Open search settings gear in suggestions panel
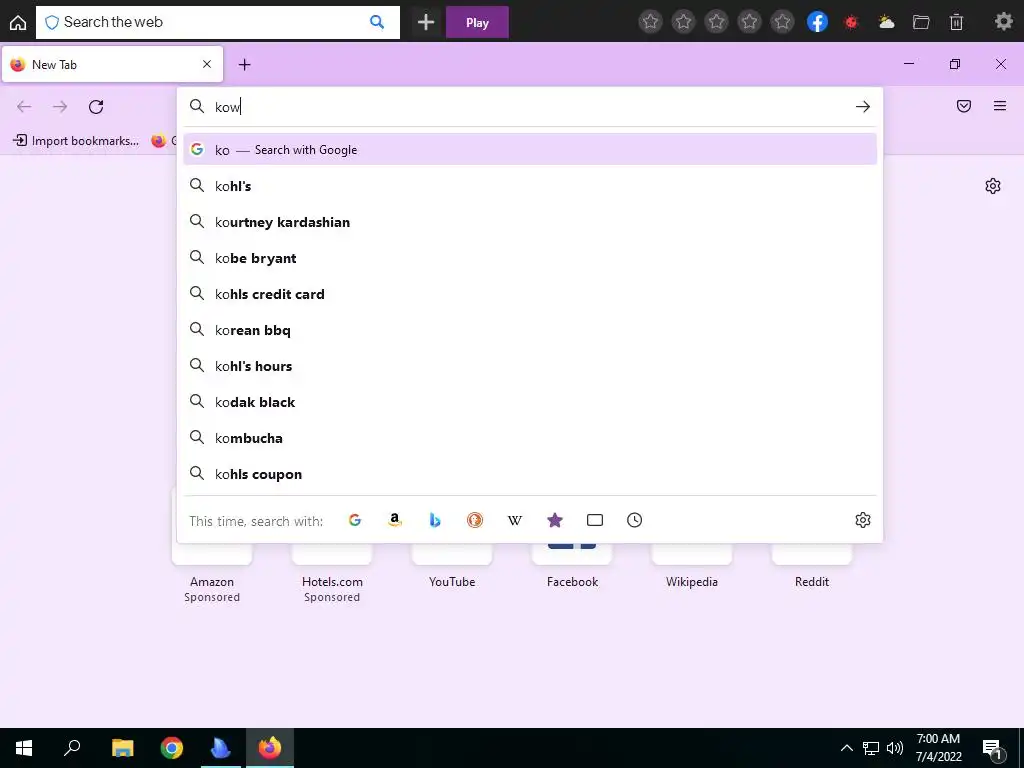This screenshot has height=768, width=1024. tap(863, 520)
